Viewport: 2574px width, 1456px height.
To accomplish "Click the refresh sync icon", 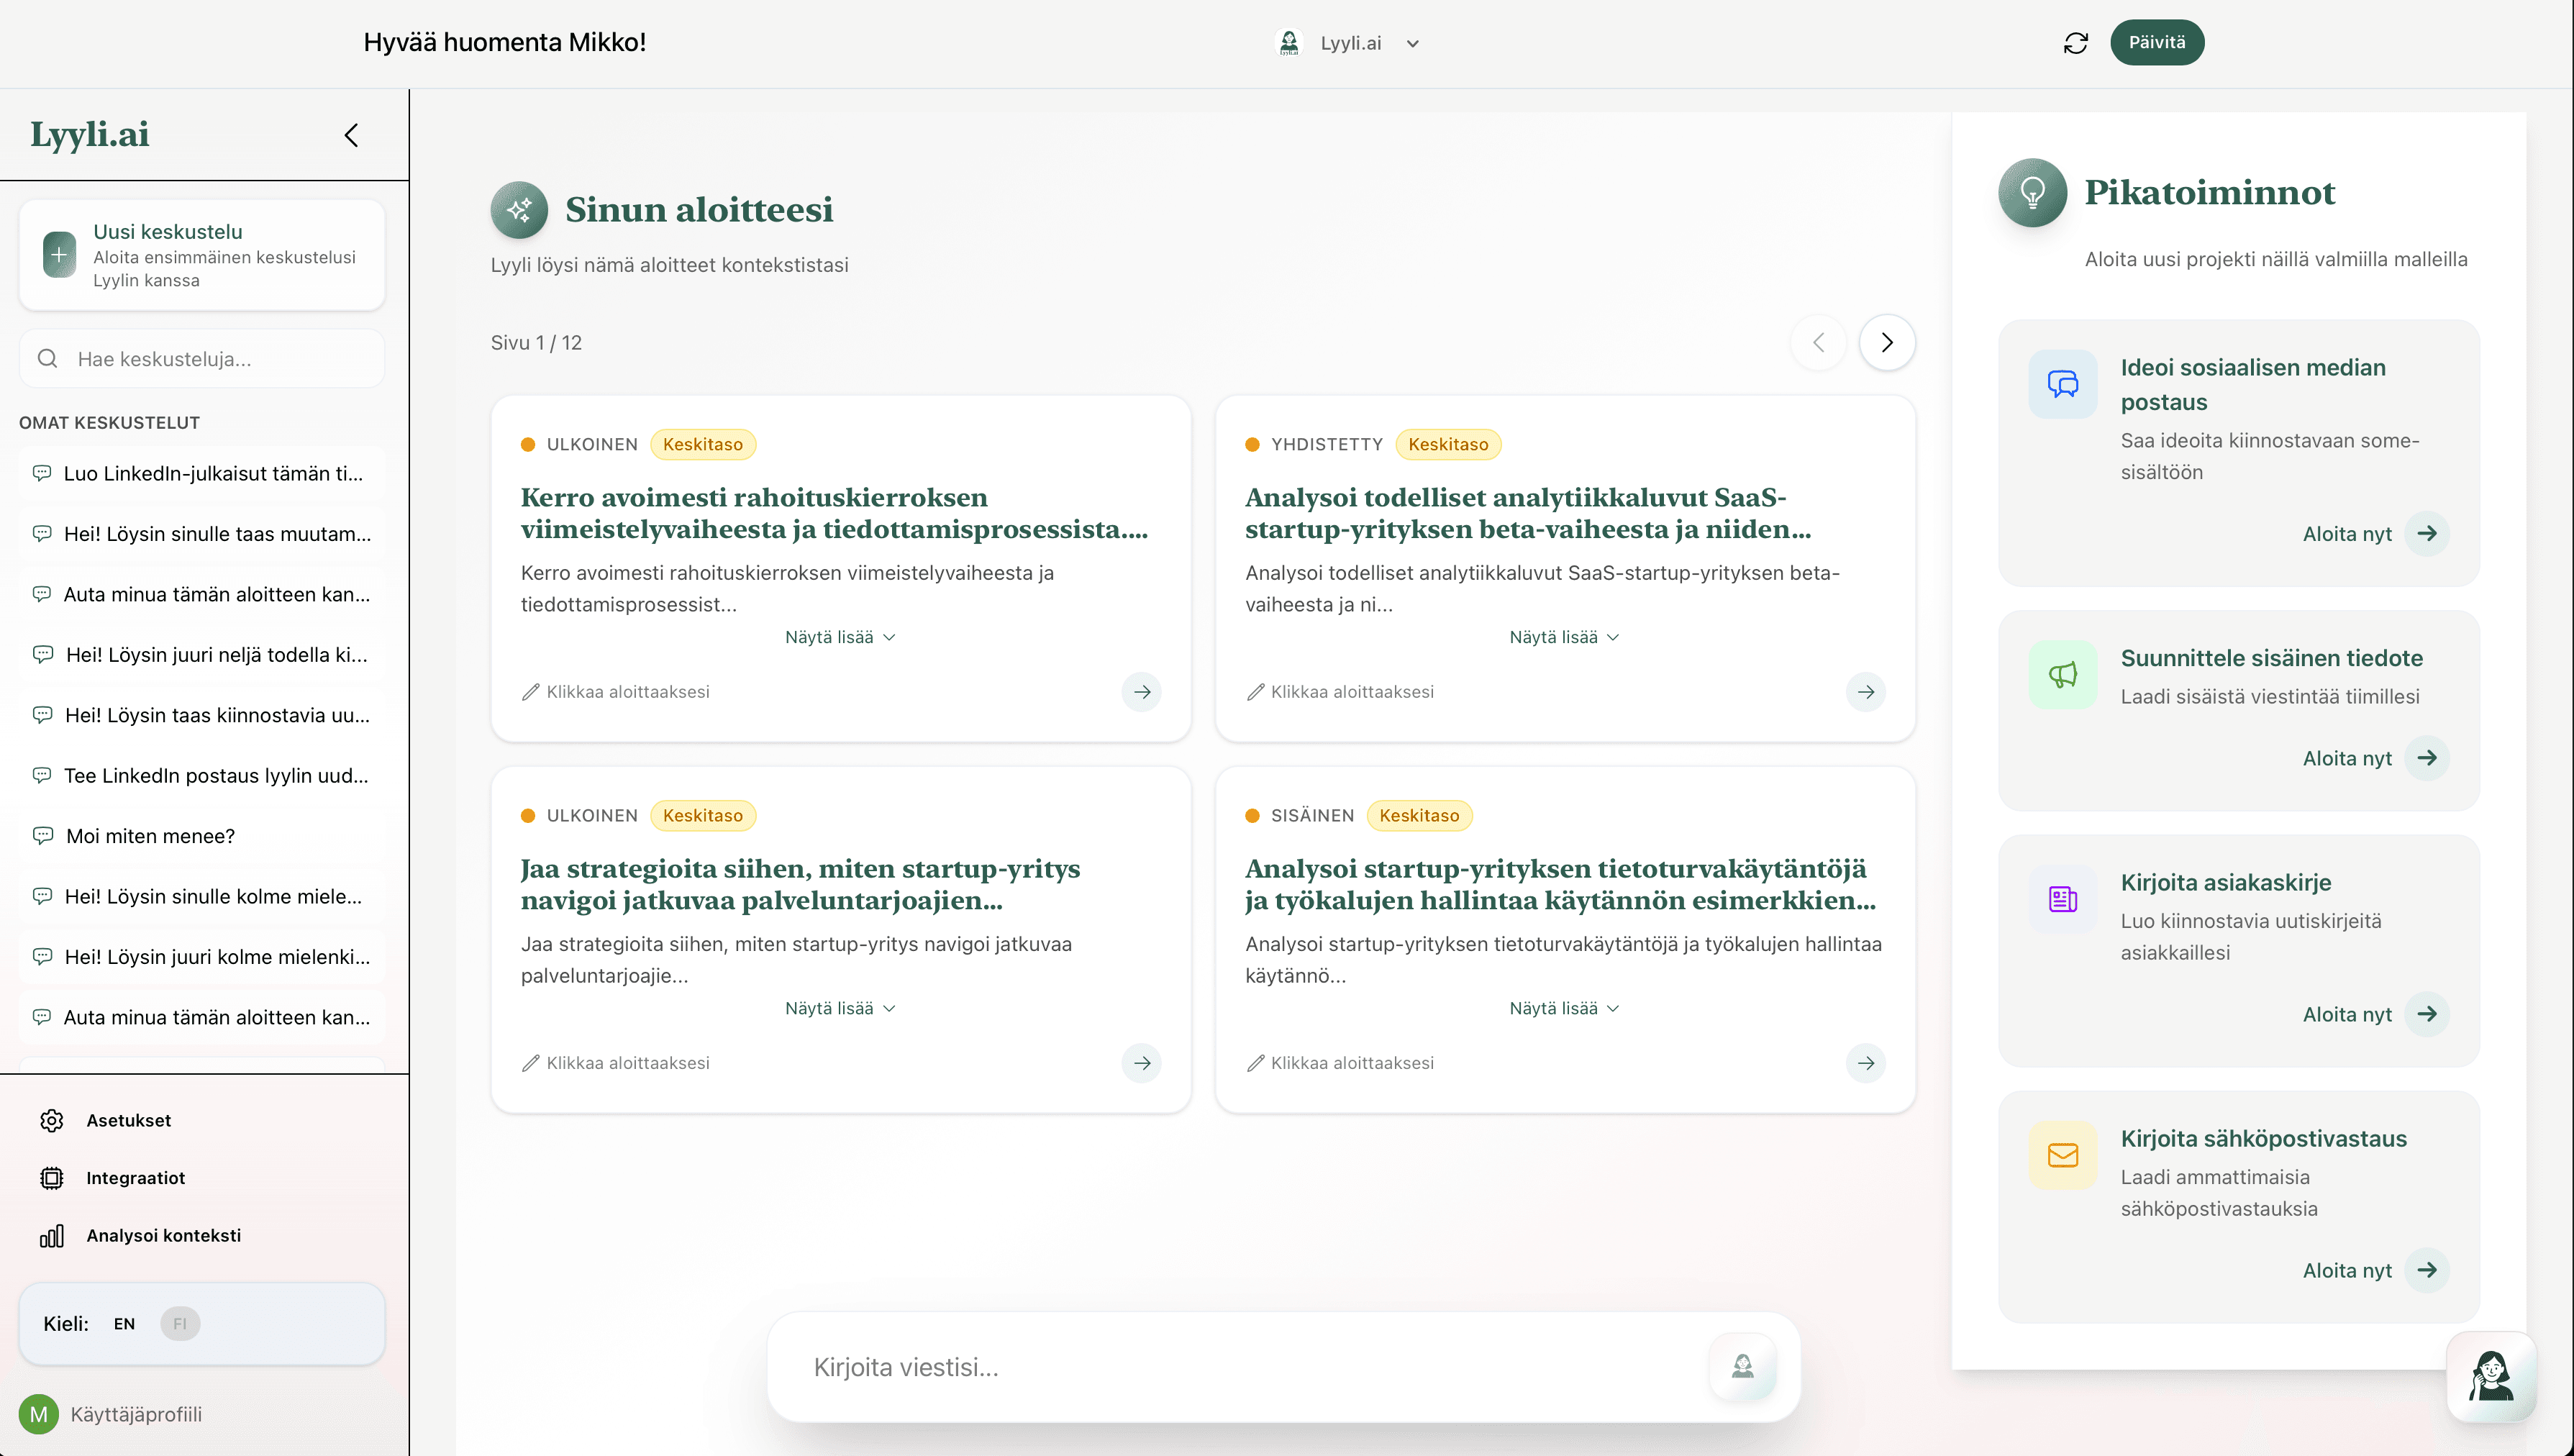I will [x=2076, y=43].
